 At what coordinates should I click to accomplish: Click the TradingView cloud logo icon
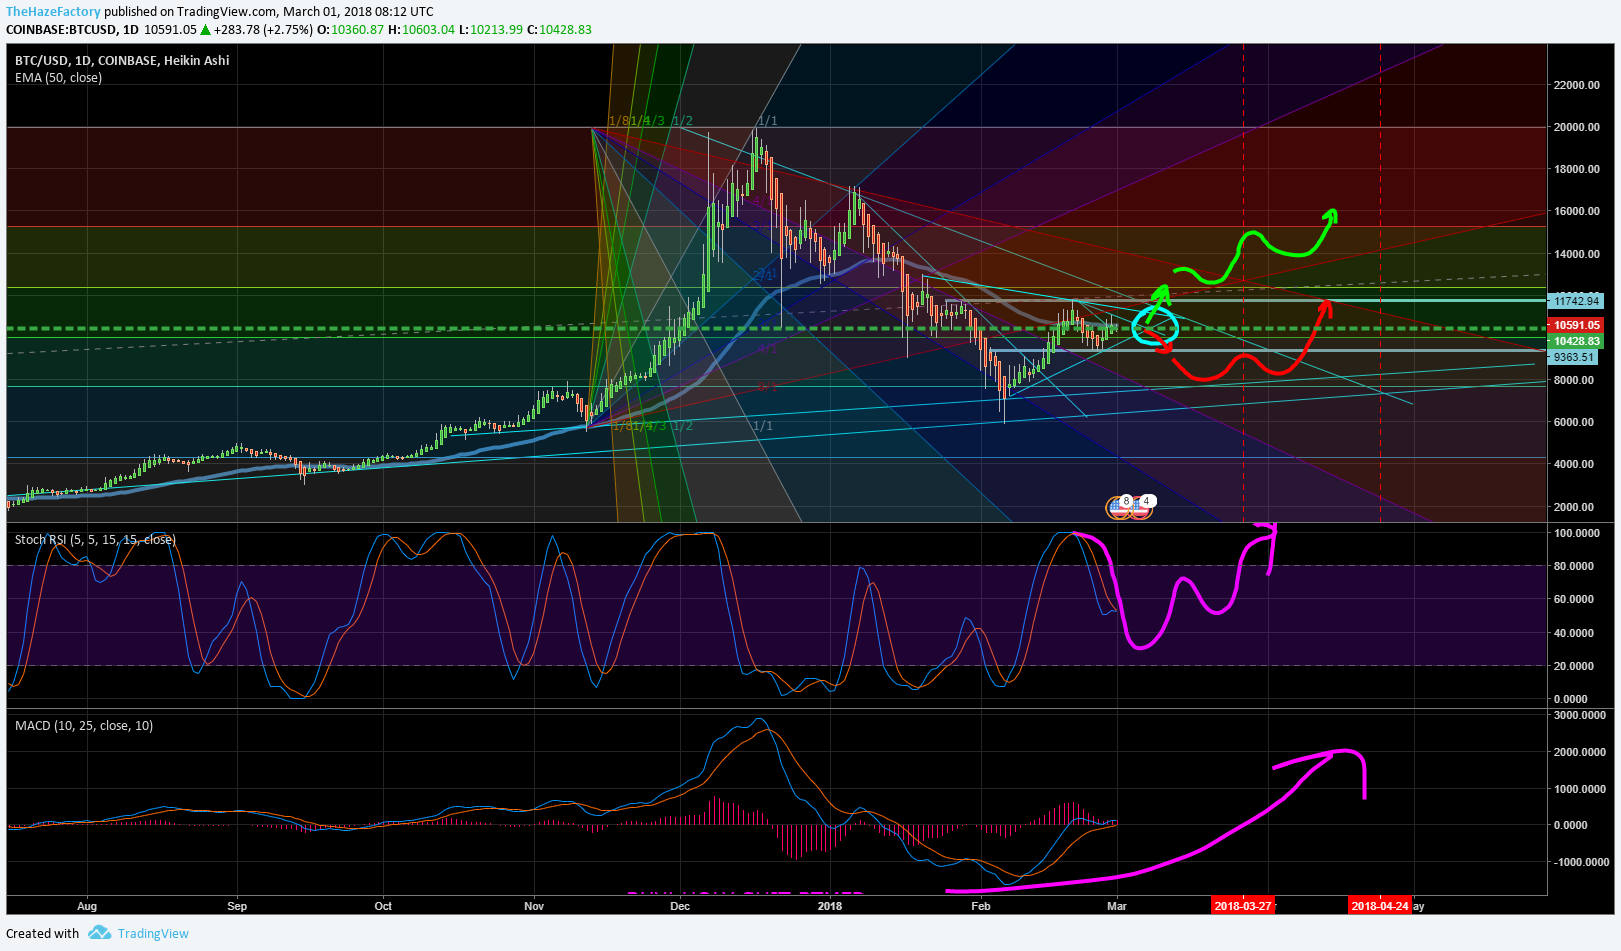pyautogui.click(x=99, y=932)
